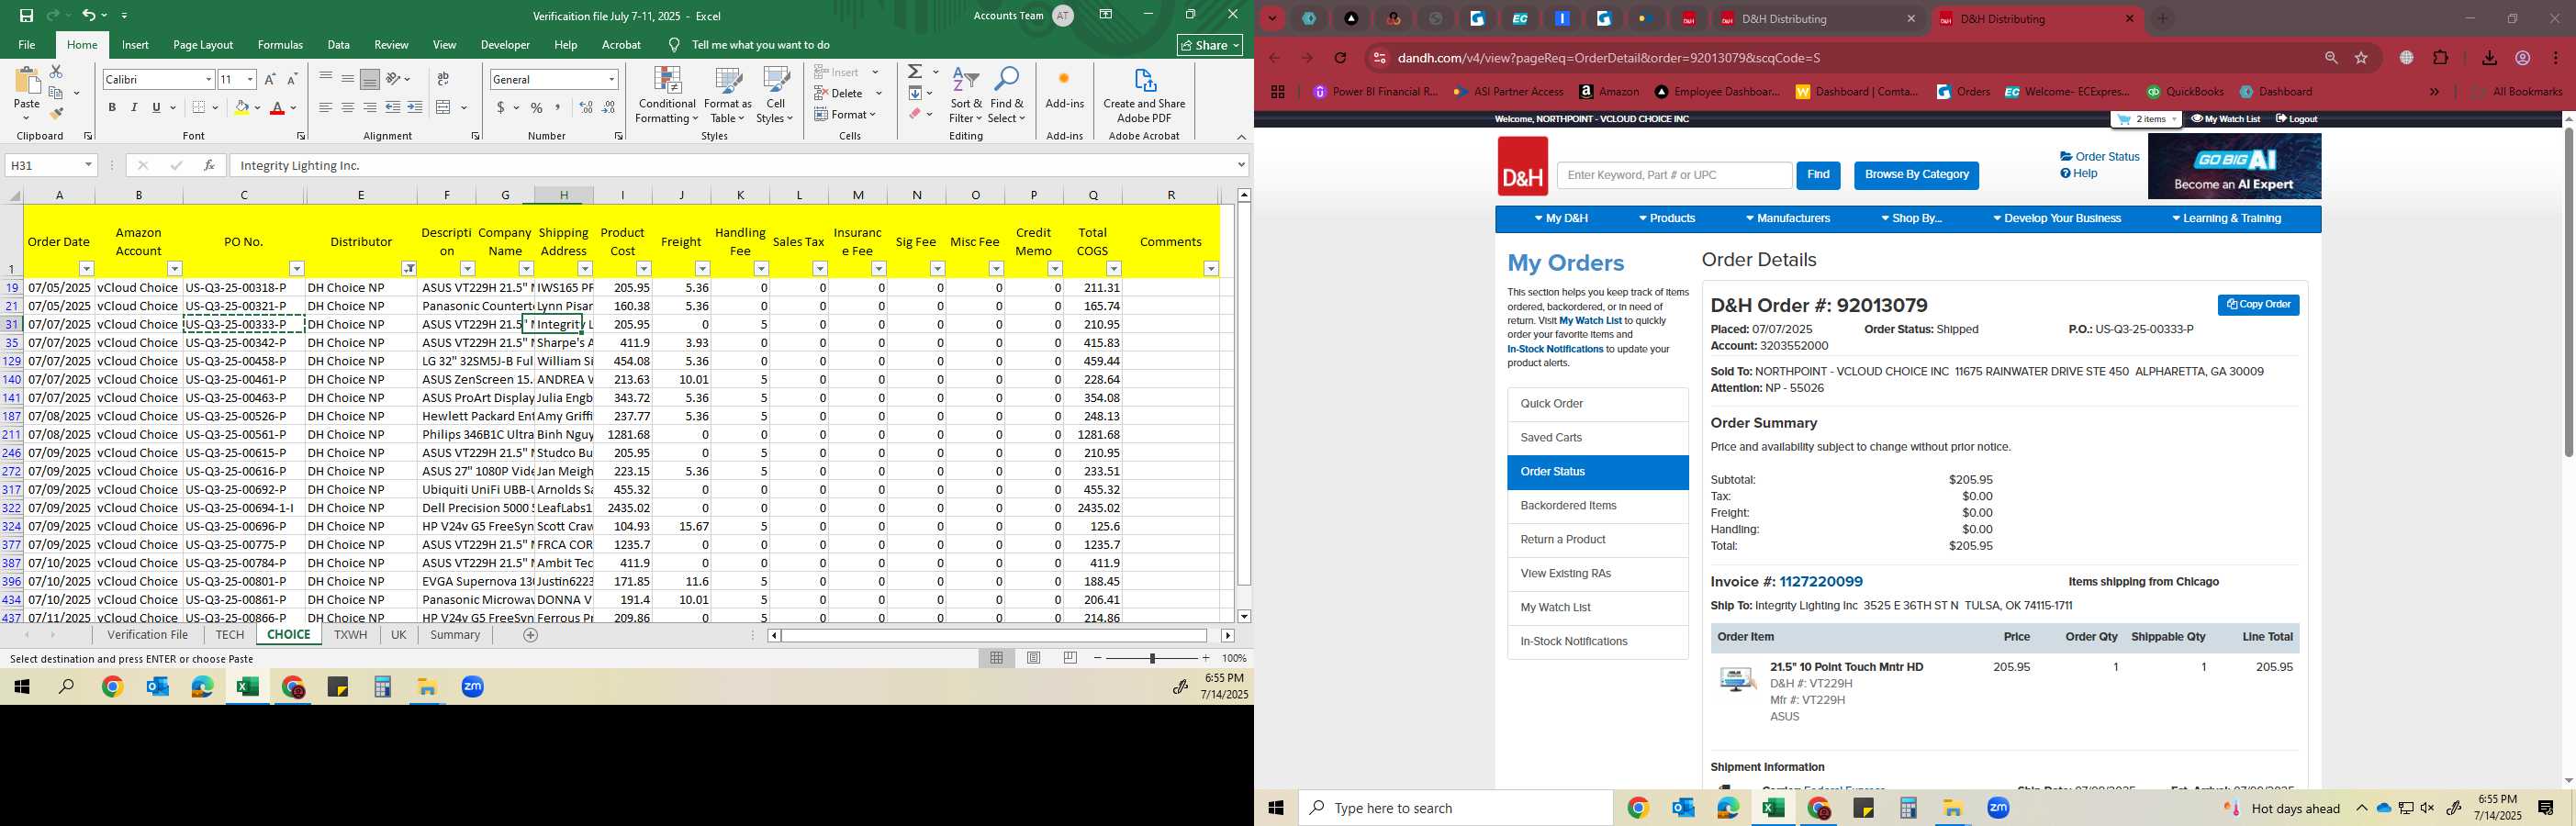
Task: Expand the cart 2 items dropdown
Action: [x=2146, y=119]
